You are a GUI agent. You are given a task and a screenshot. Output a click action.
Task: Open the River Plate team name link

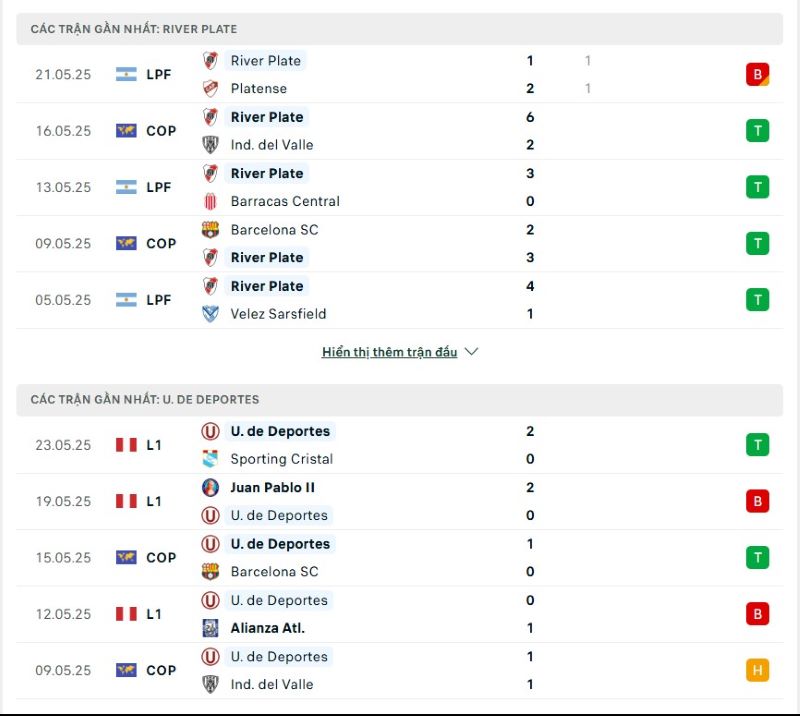(x=266, y=61)
